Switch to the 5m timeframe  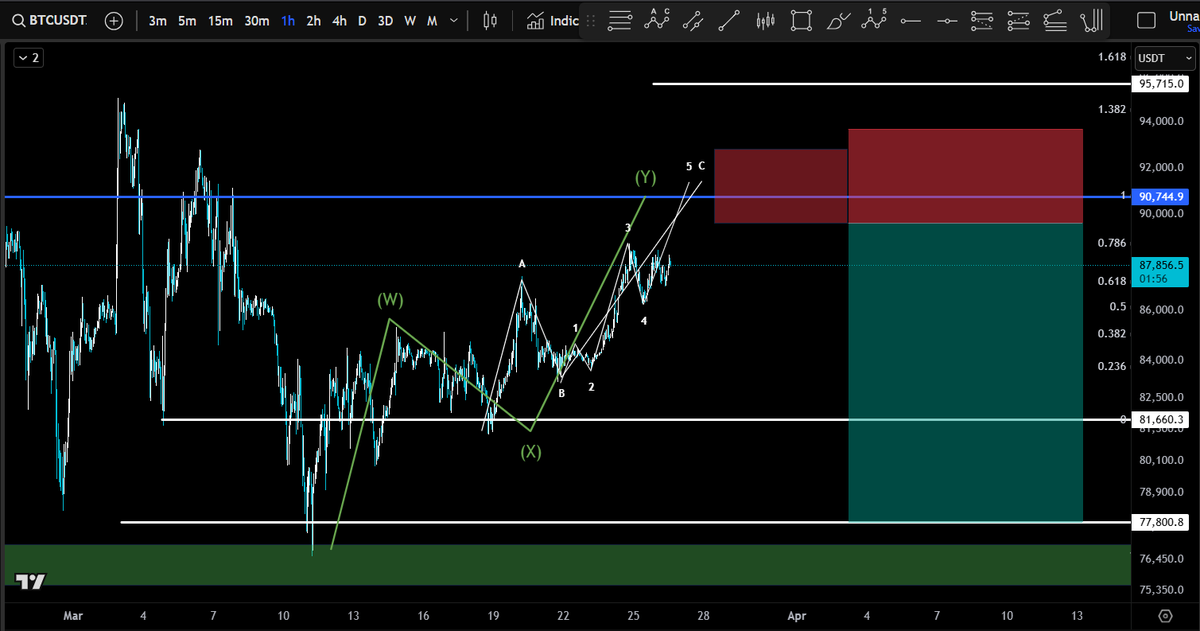(x=187, y=20)
